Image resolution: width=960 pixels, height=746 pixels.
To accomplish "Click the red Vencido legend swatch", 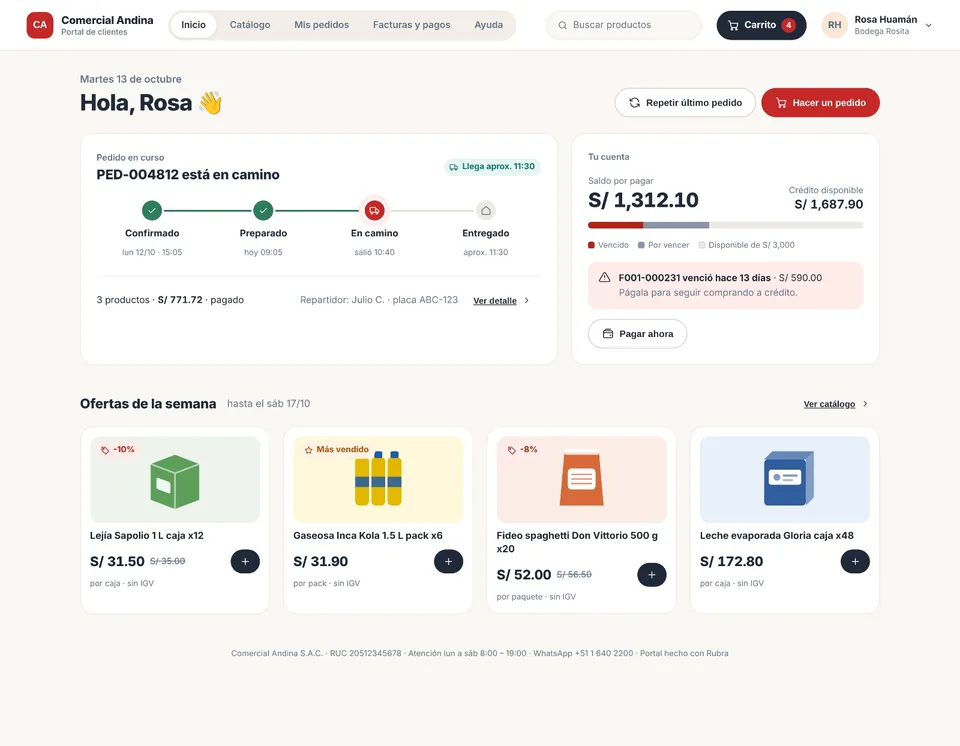I will coord(591,245).
